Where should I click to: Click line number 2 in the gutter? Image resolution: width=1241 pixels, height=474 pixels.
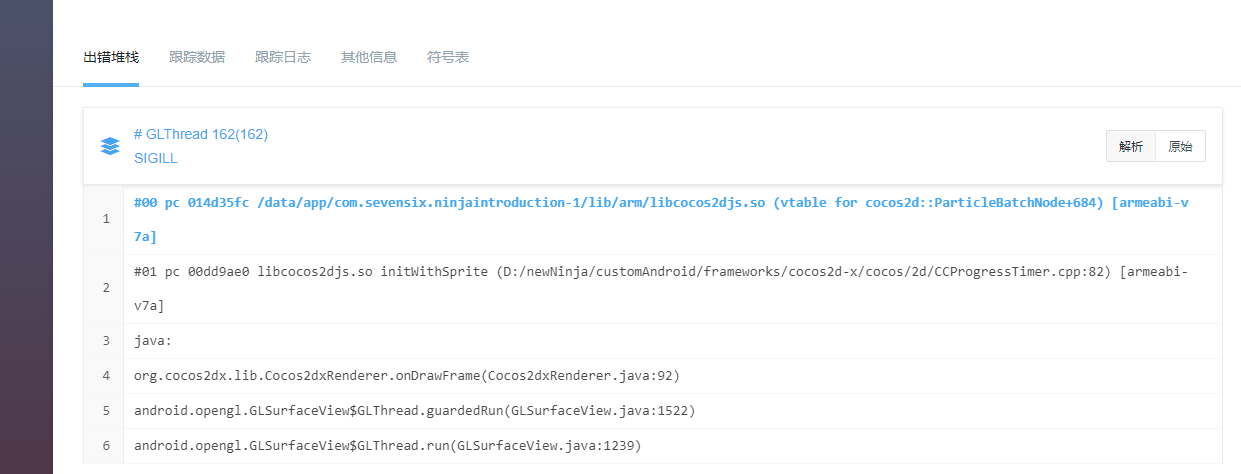tap(106, 288)
